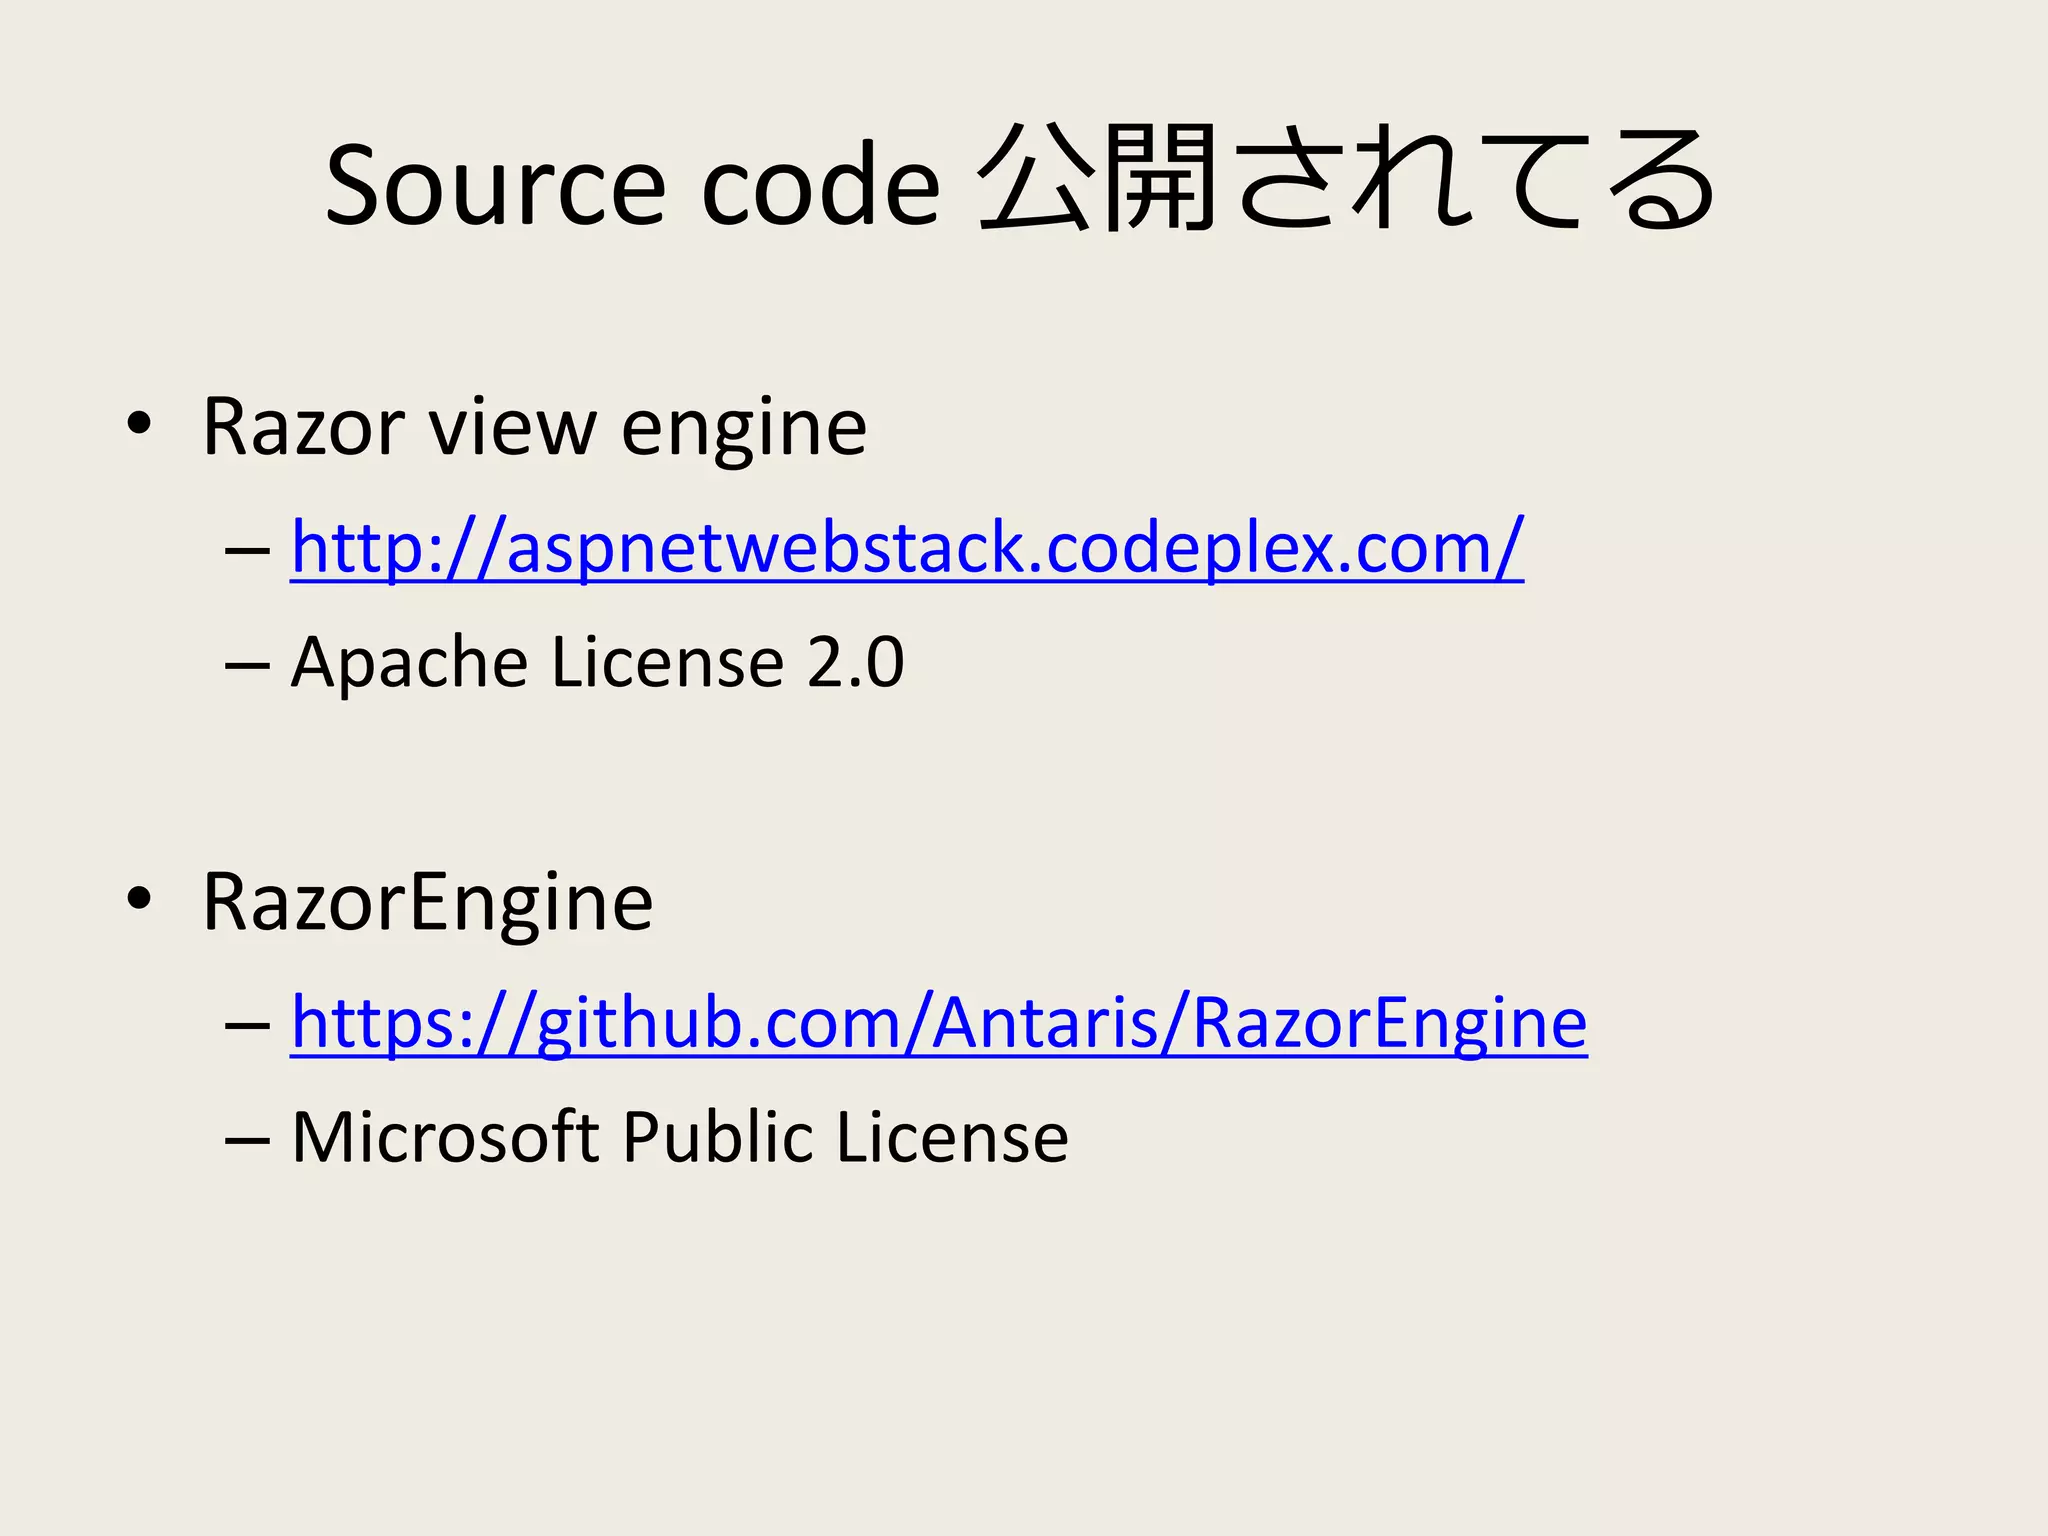Open the aspnetwebstack.codeplex.com link

pos(907,548)
